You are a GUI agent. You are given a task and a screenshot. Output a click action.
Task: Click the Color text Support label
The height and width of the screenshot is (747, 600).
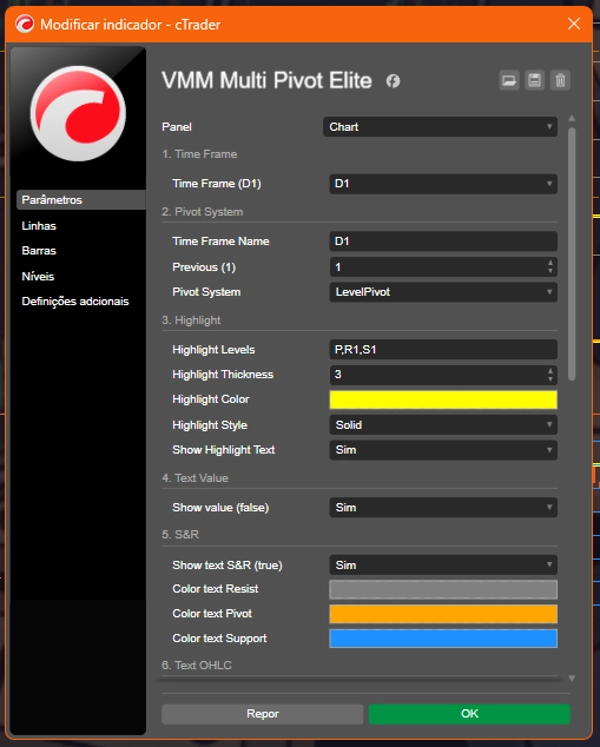(219, 639)
